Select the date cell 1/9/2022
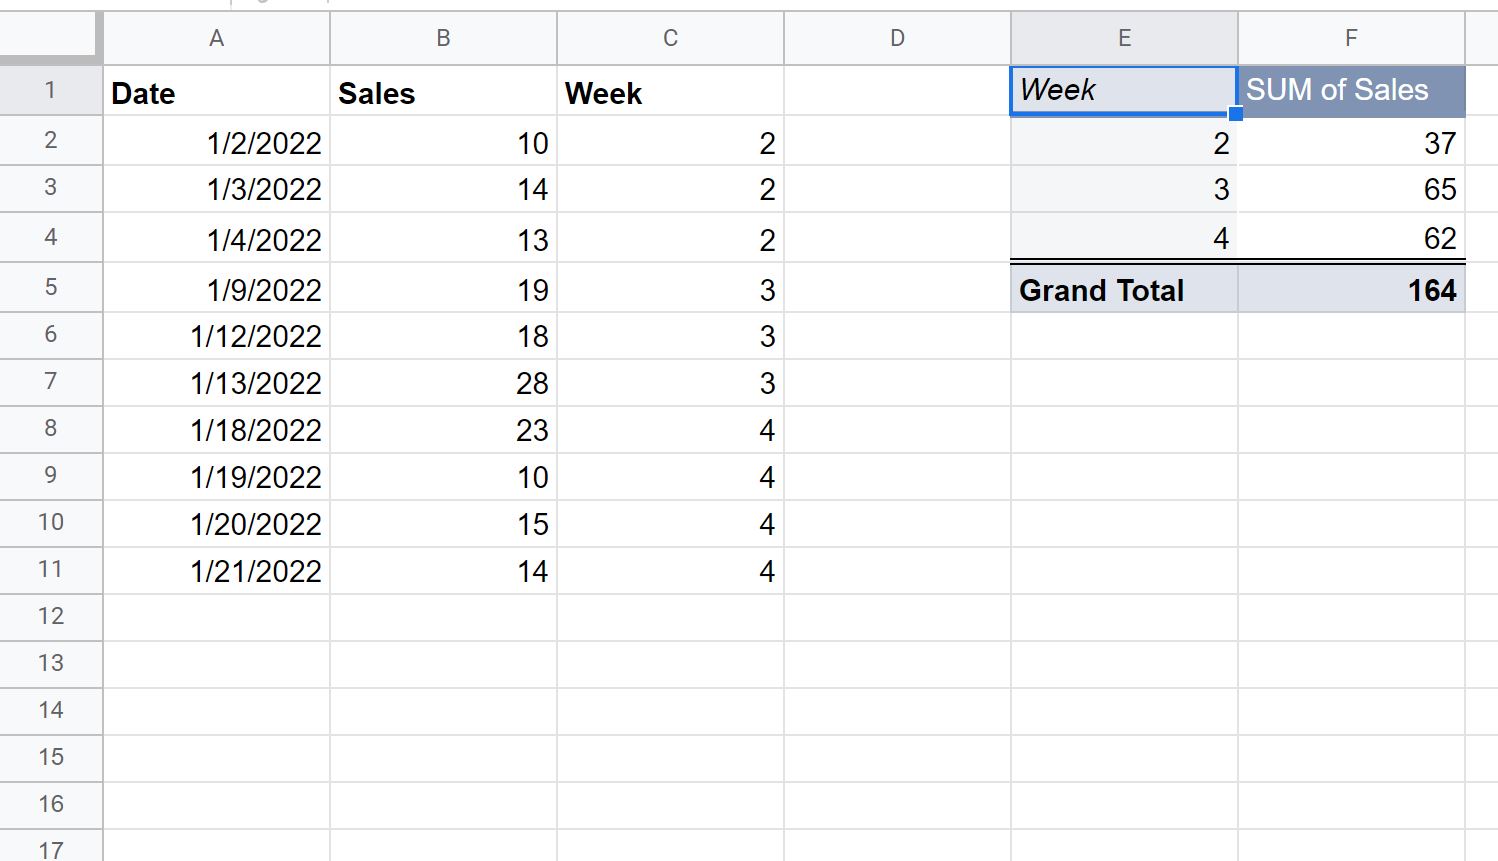This screenshot has width=1498, height=861. (x=216, y=288)
